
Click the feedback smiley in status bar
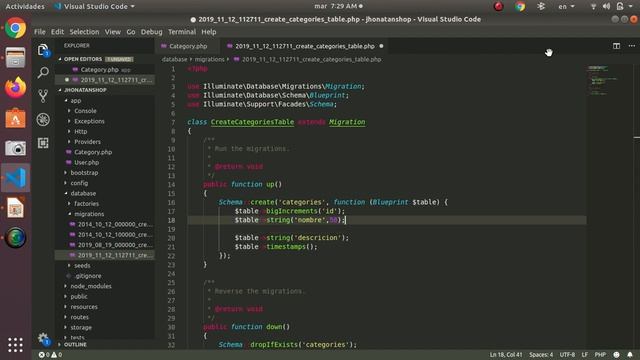tap(617, 355)
